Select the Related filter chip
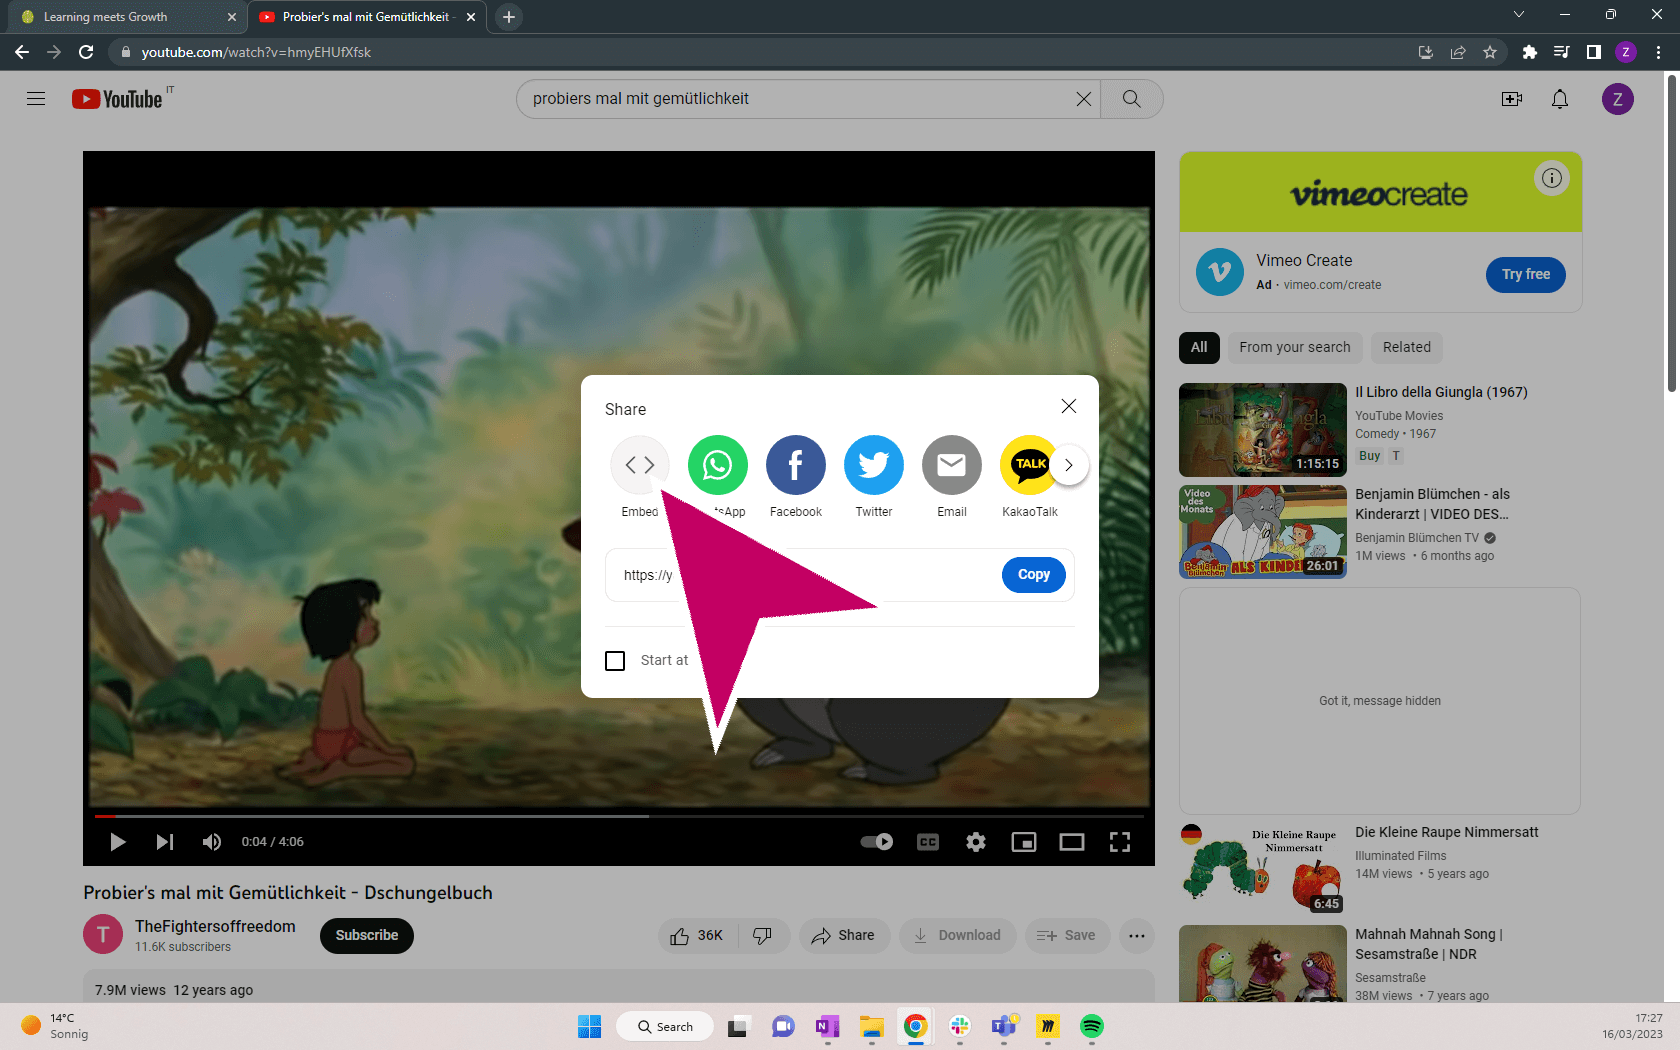1680x1050 pixels. 1407,347
